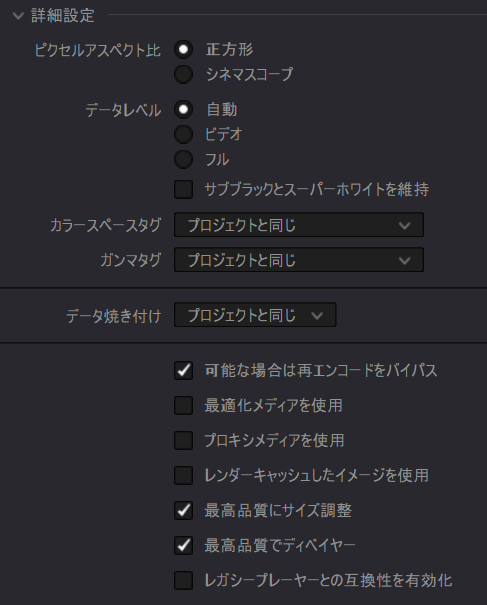Set data level to ビデオ
The height and width of the screenshot is (605, 487).
(x=183, y=134)
